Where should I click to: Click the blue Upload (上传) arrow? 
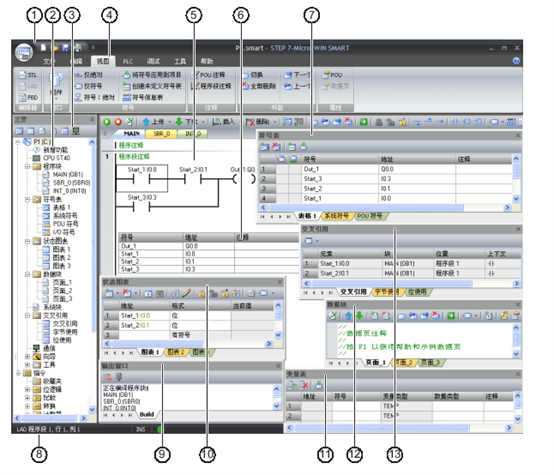click(x=146, y=122)
